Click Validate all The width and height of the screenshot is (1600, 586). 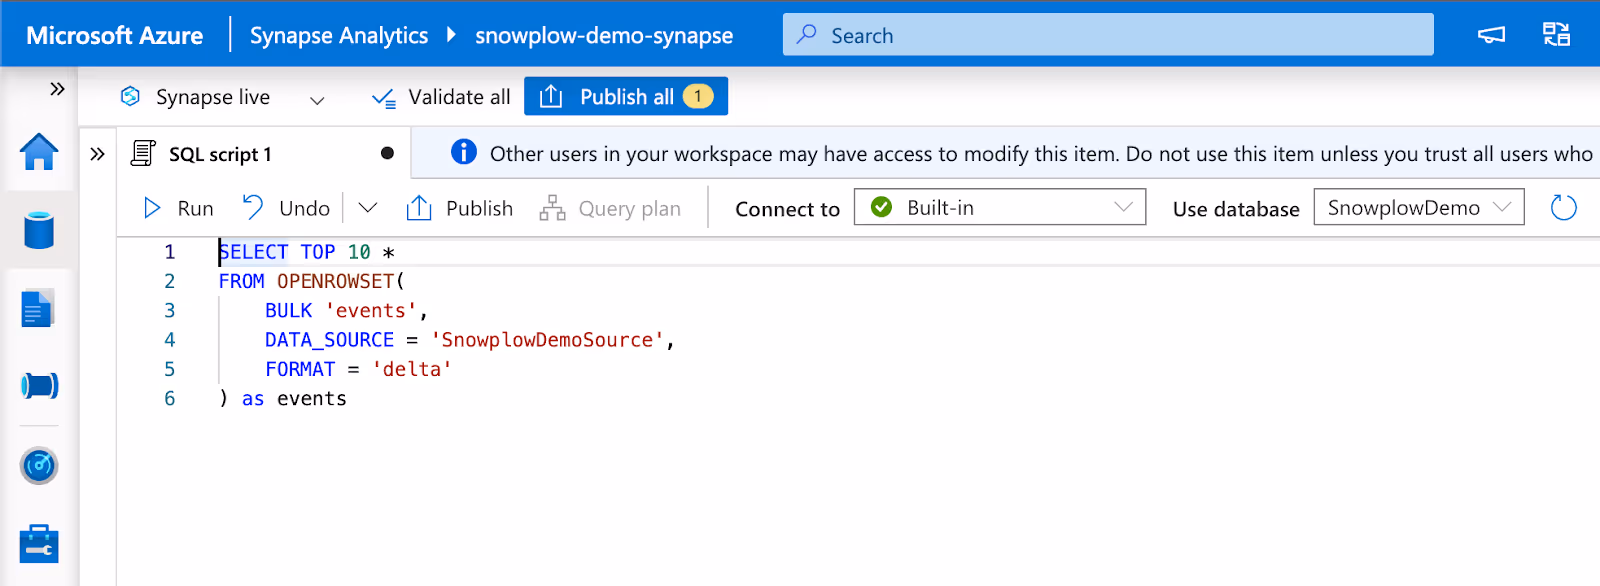point(440,97)
